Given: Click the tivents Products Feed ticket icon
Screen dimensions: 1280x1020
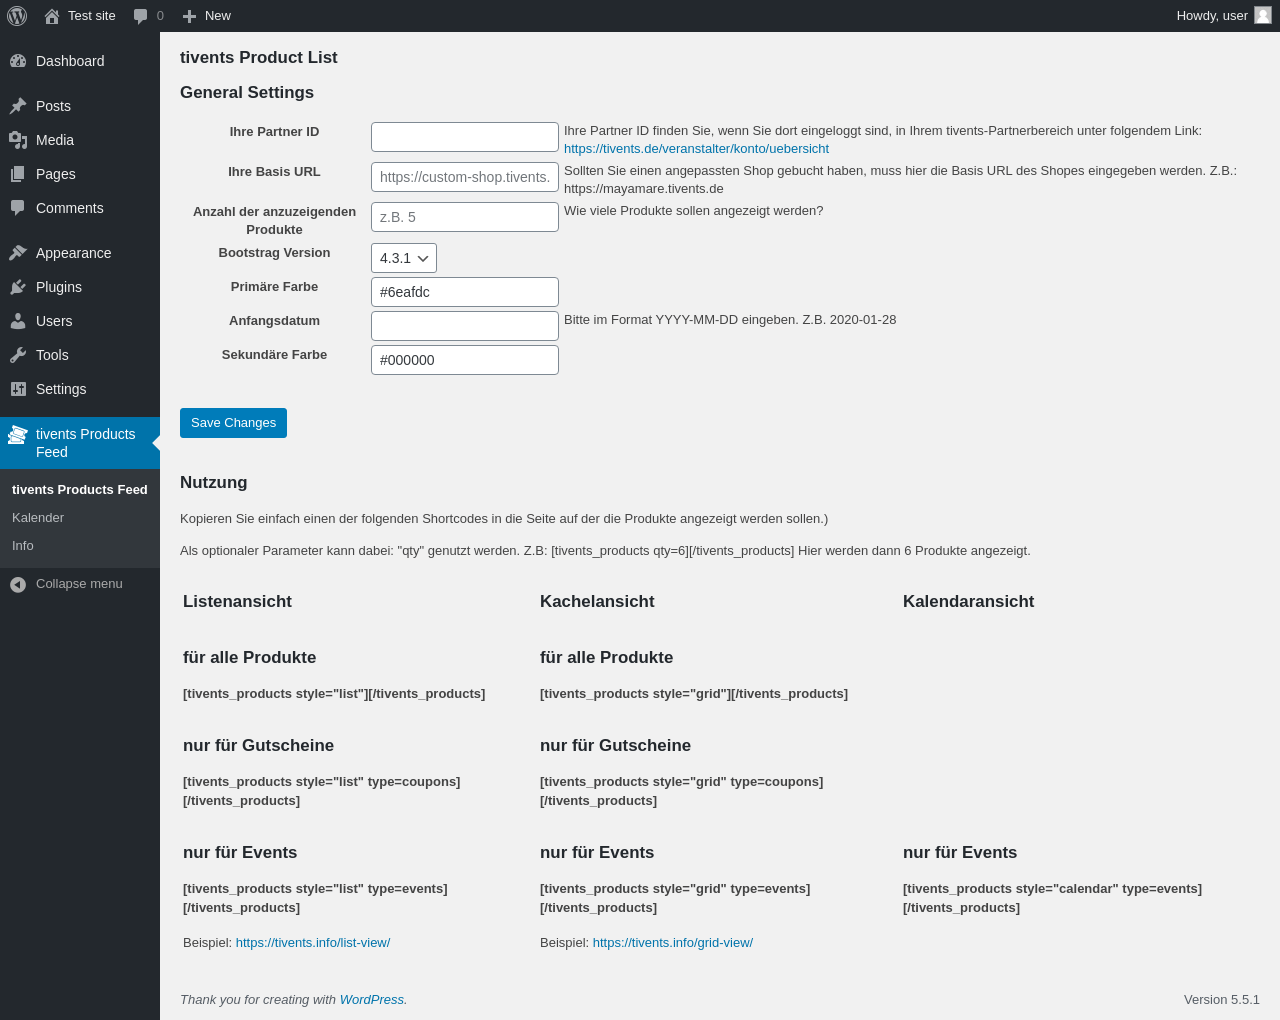Looking at the screenshot, I should pyautogui.click(x=18, y=434).
